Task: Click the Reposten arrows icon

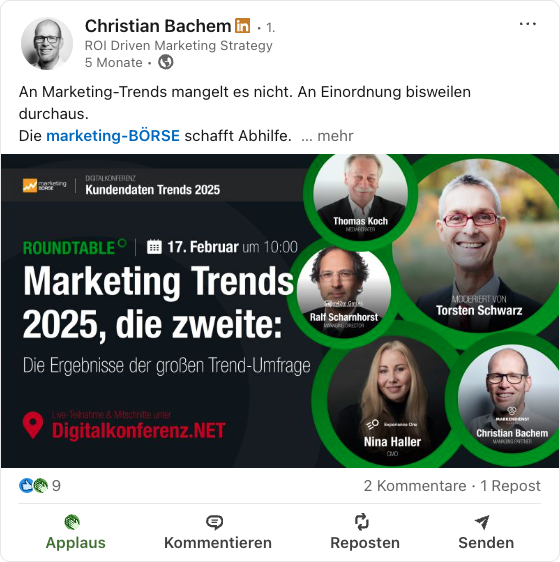Action: (x=361, y=522)
